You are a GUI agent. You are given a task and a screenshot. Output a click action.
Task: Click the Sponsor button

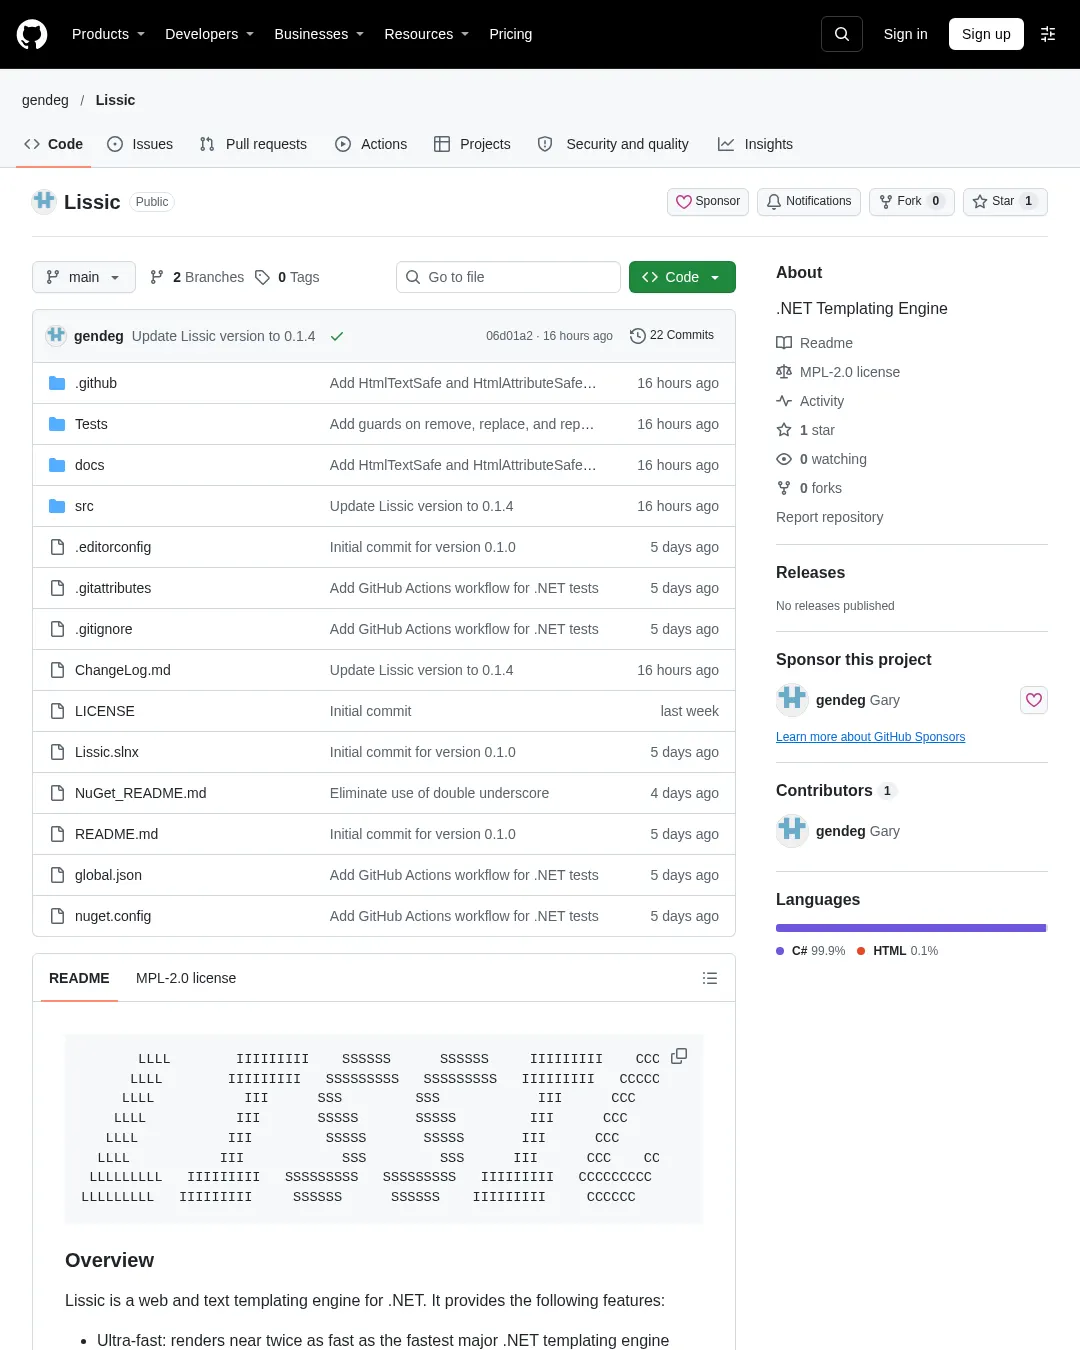tap(708, 201)
